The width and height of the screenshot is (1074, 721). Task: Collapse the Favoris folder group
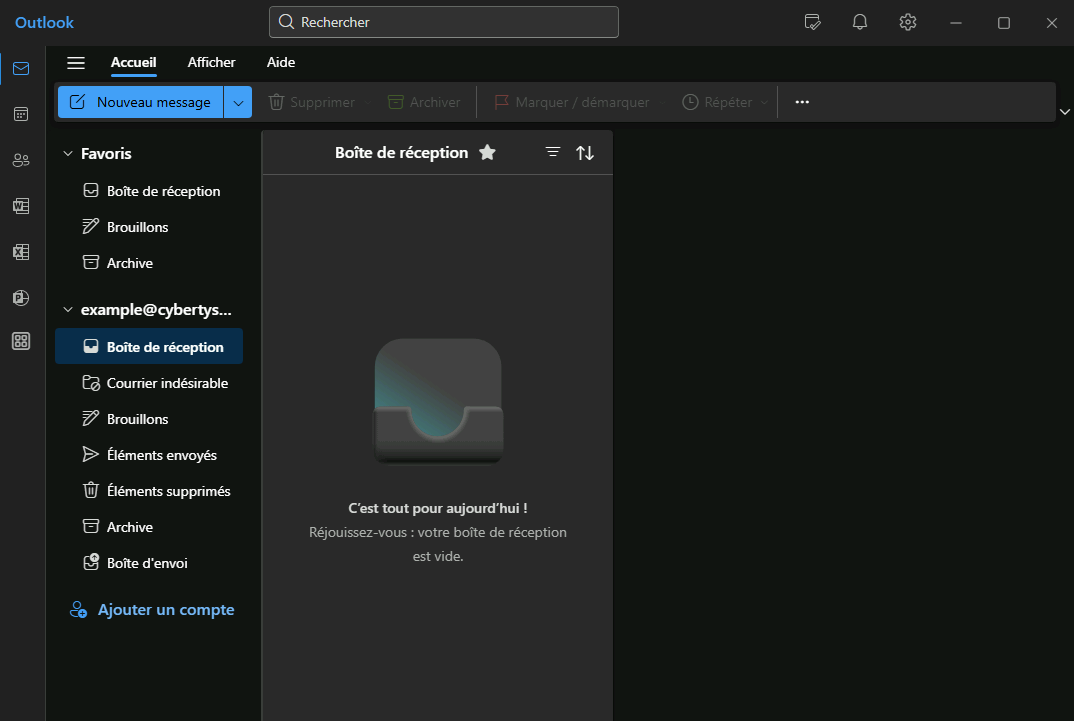pos(68,154)
